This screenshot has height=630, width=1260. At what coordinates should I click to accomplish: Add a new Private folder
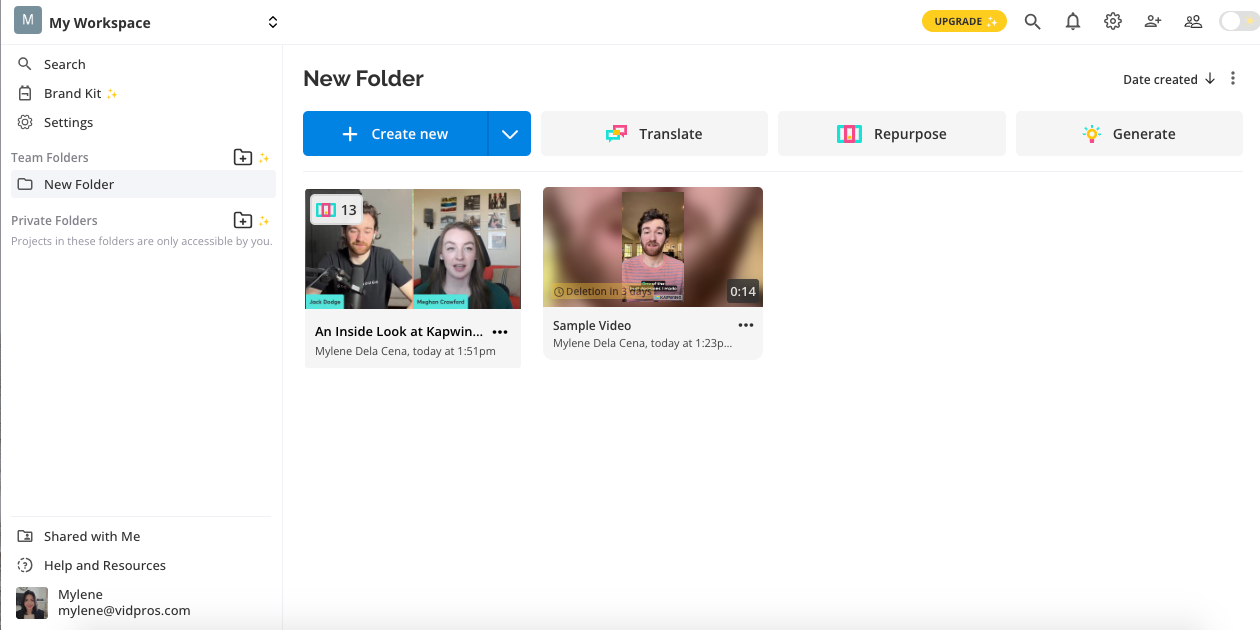point(243,220)
